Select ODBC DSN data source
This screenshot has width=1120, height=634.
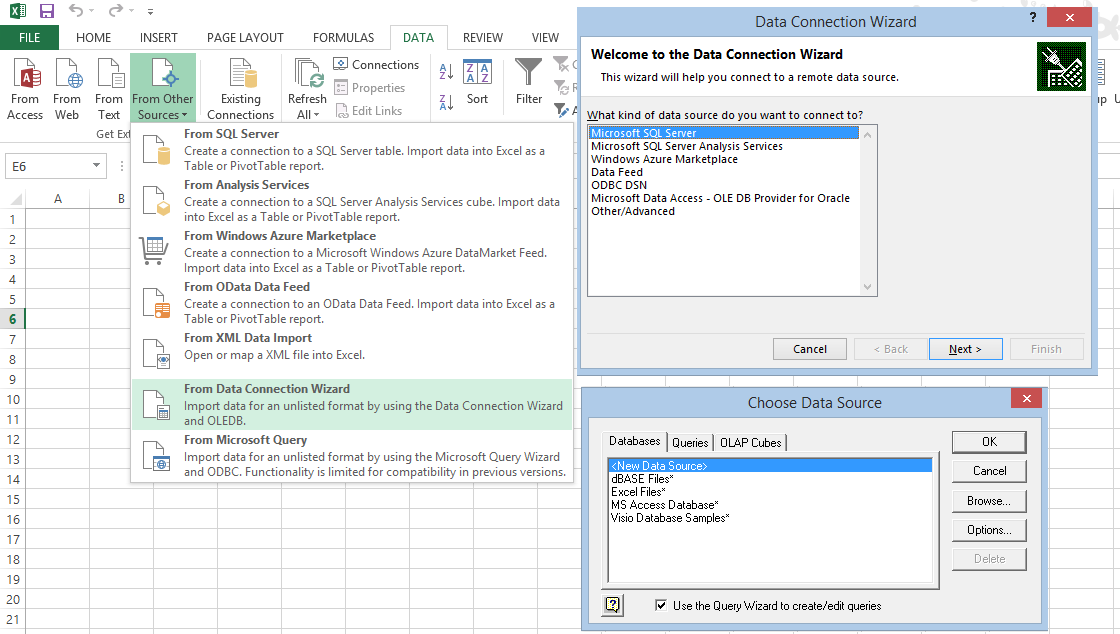pos(724,185)
